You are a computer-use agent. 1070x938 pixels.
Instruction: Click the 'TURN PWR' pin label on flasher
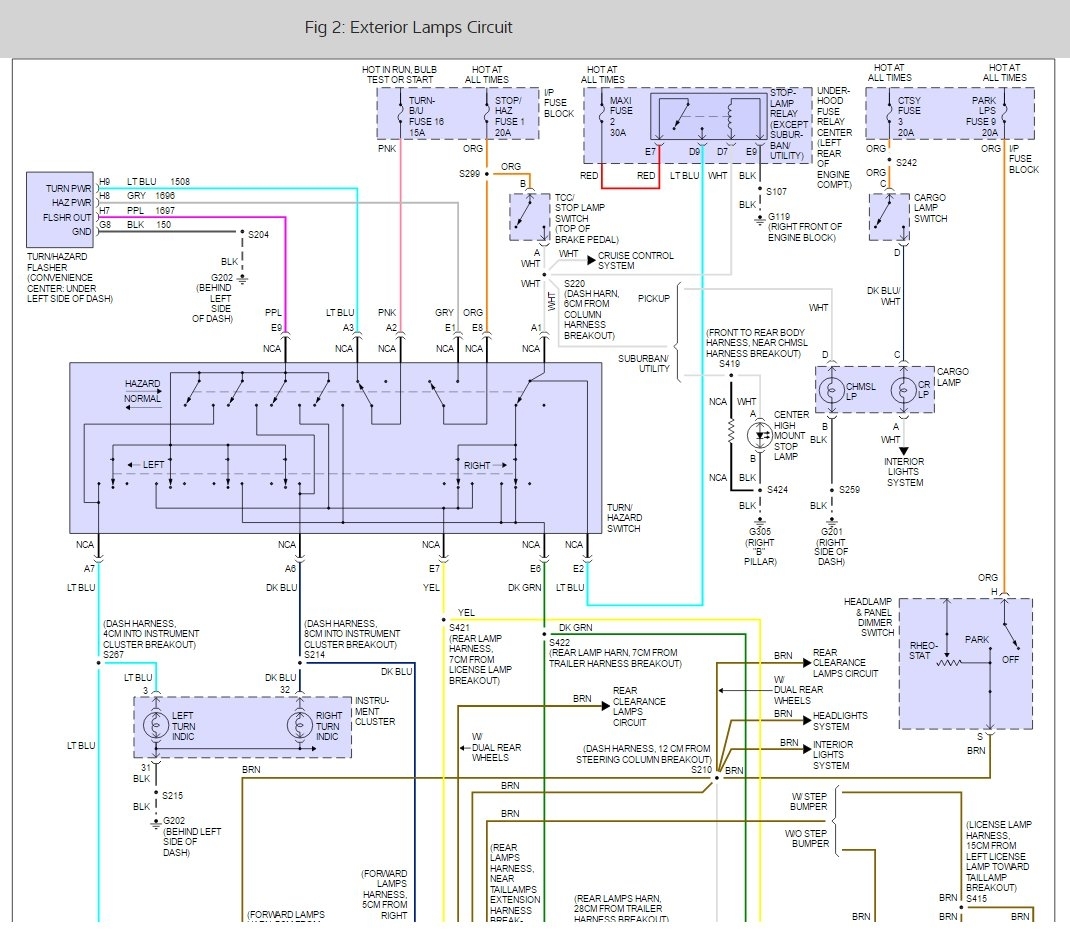pos(68,188)
